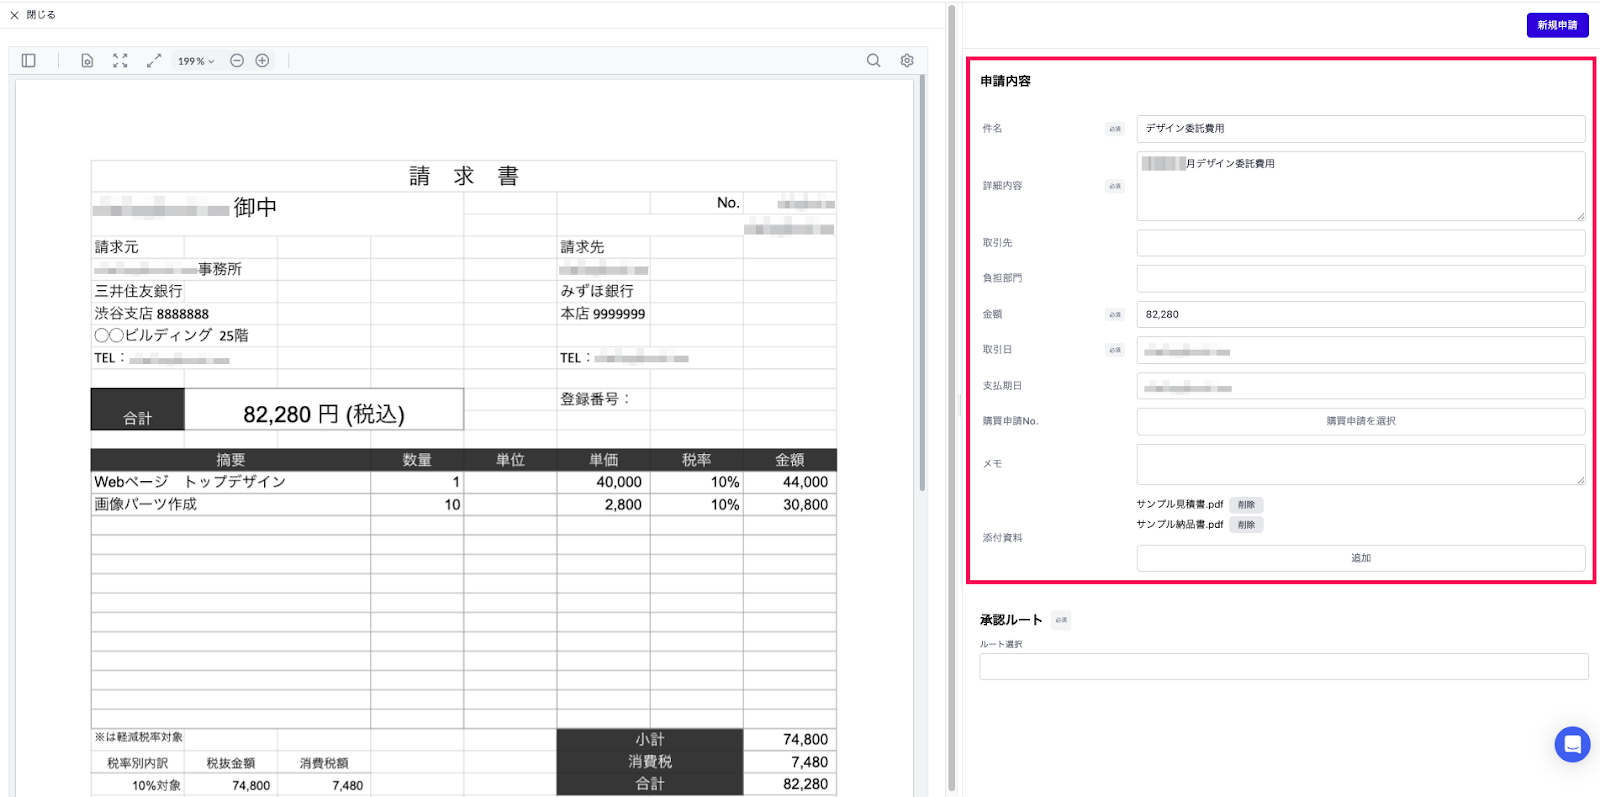The width and height of the screenshot is (1600, 797).
Task: Click the 承認ルート section heading
Action: [x=1011, y=620]
